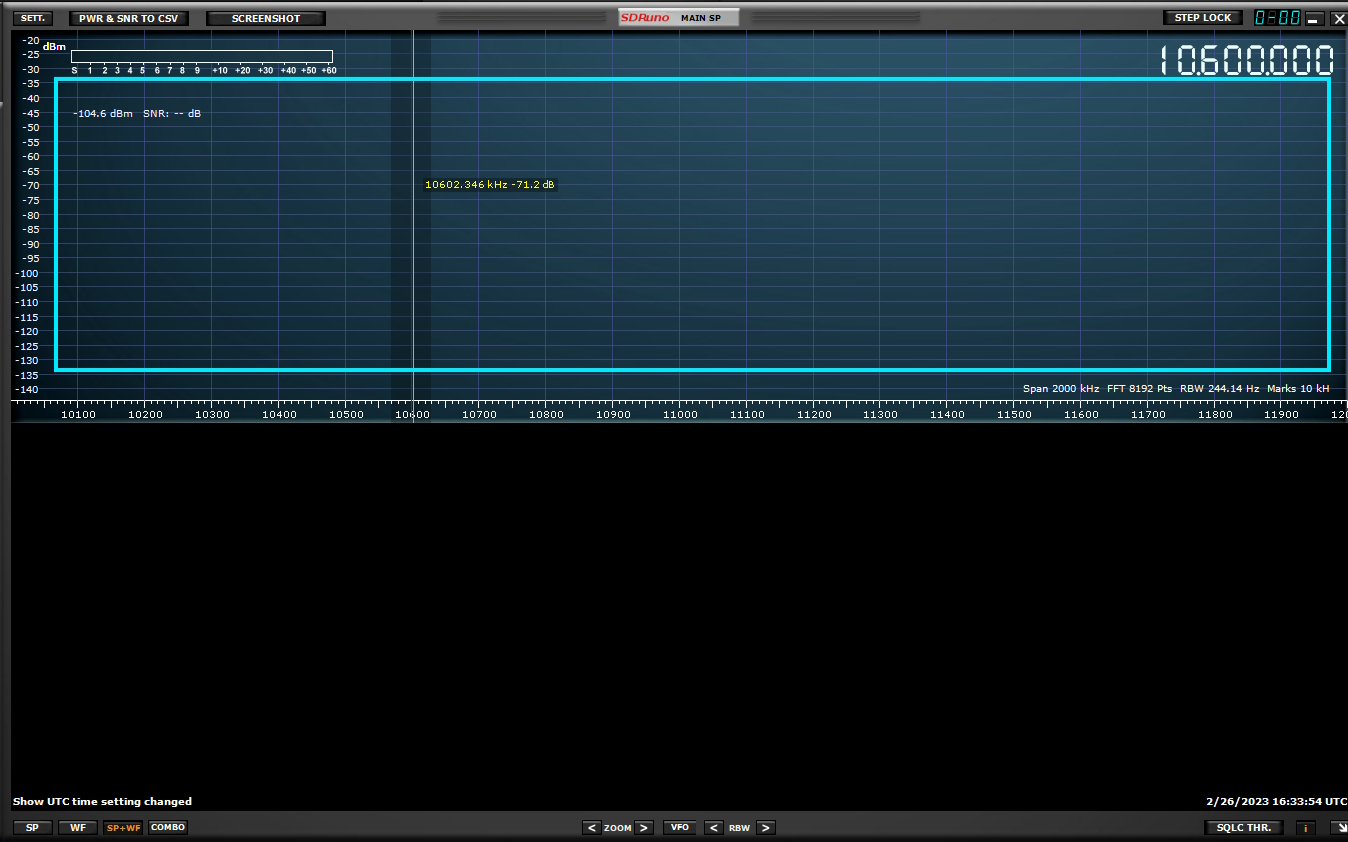This screenshot has height=842, width=1348.
Task: Click 11000 on the frequency scale
Action: (x=680, y=414)
